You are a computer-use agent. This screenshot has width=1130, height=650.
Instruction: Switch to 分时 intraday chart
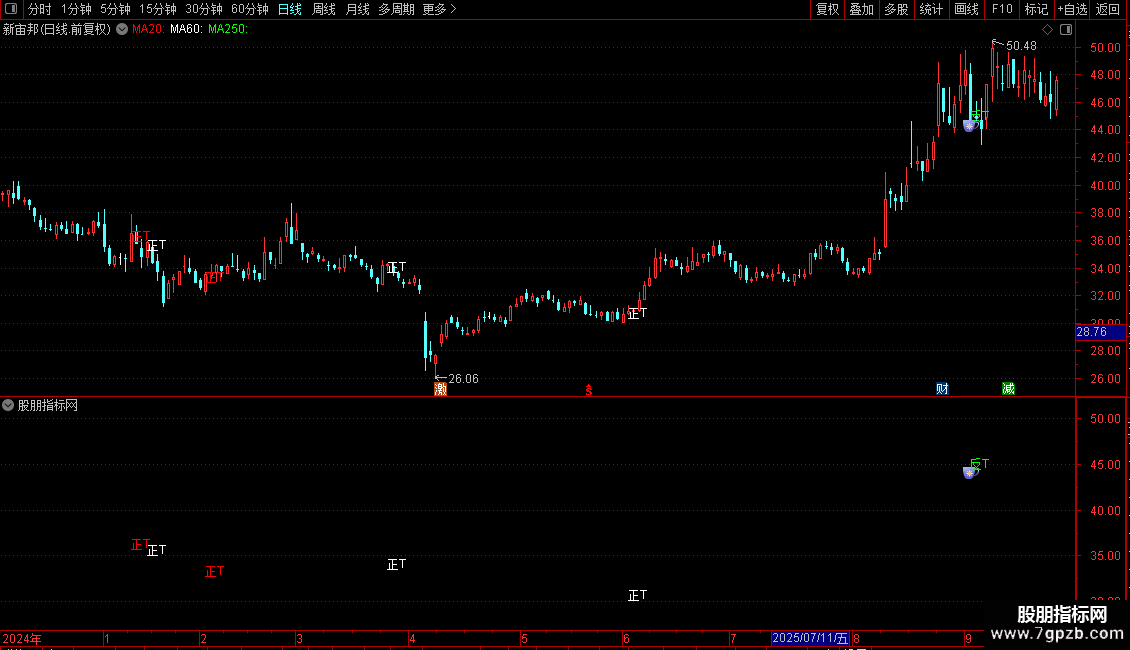pyautogui.click(x=40, y=9)
